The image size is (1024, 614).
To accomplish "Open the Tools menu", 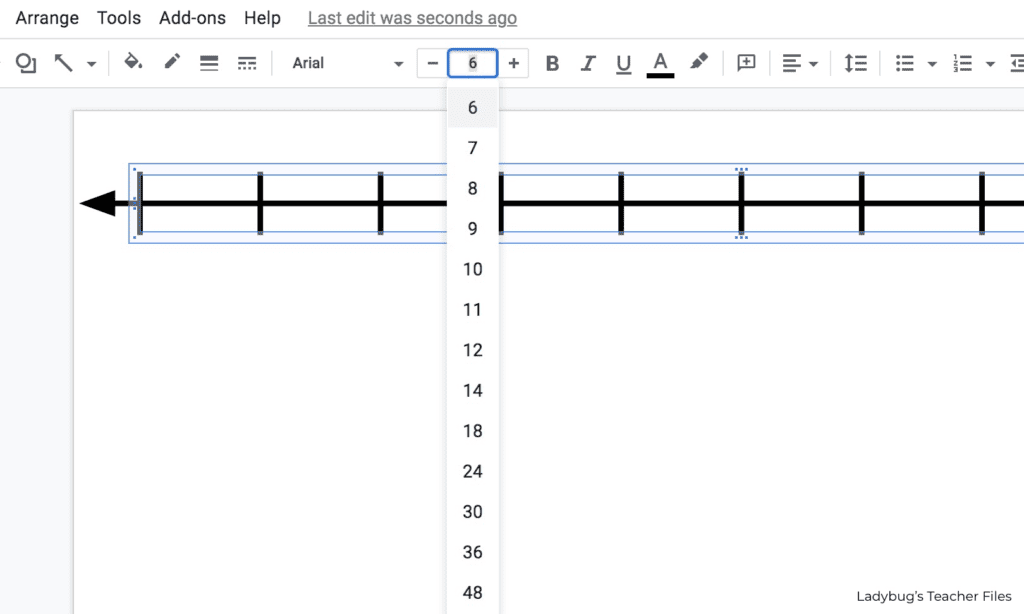I will (119, 18).
